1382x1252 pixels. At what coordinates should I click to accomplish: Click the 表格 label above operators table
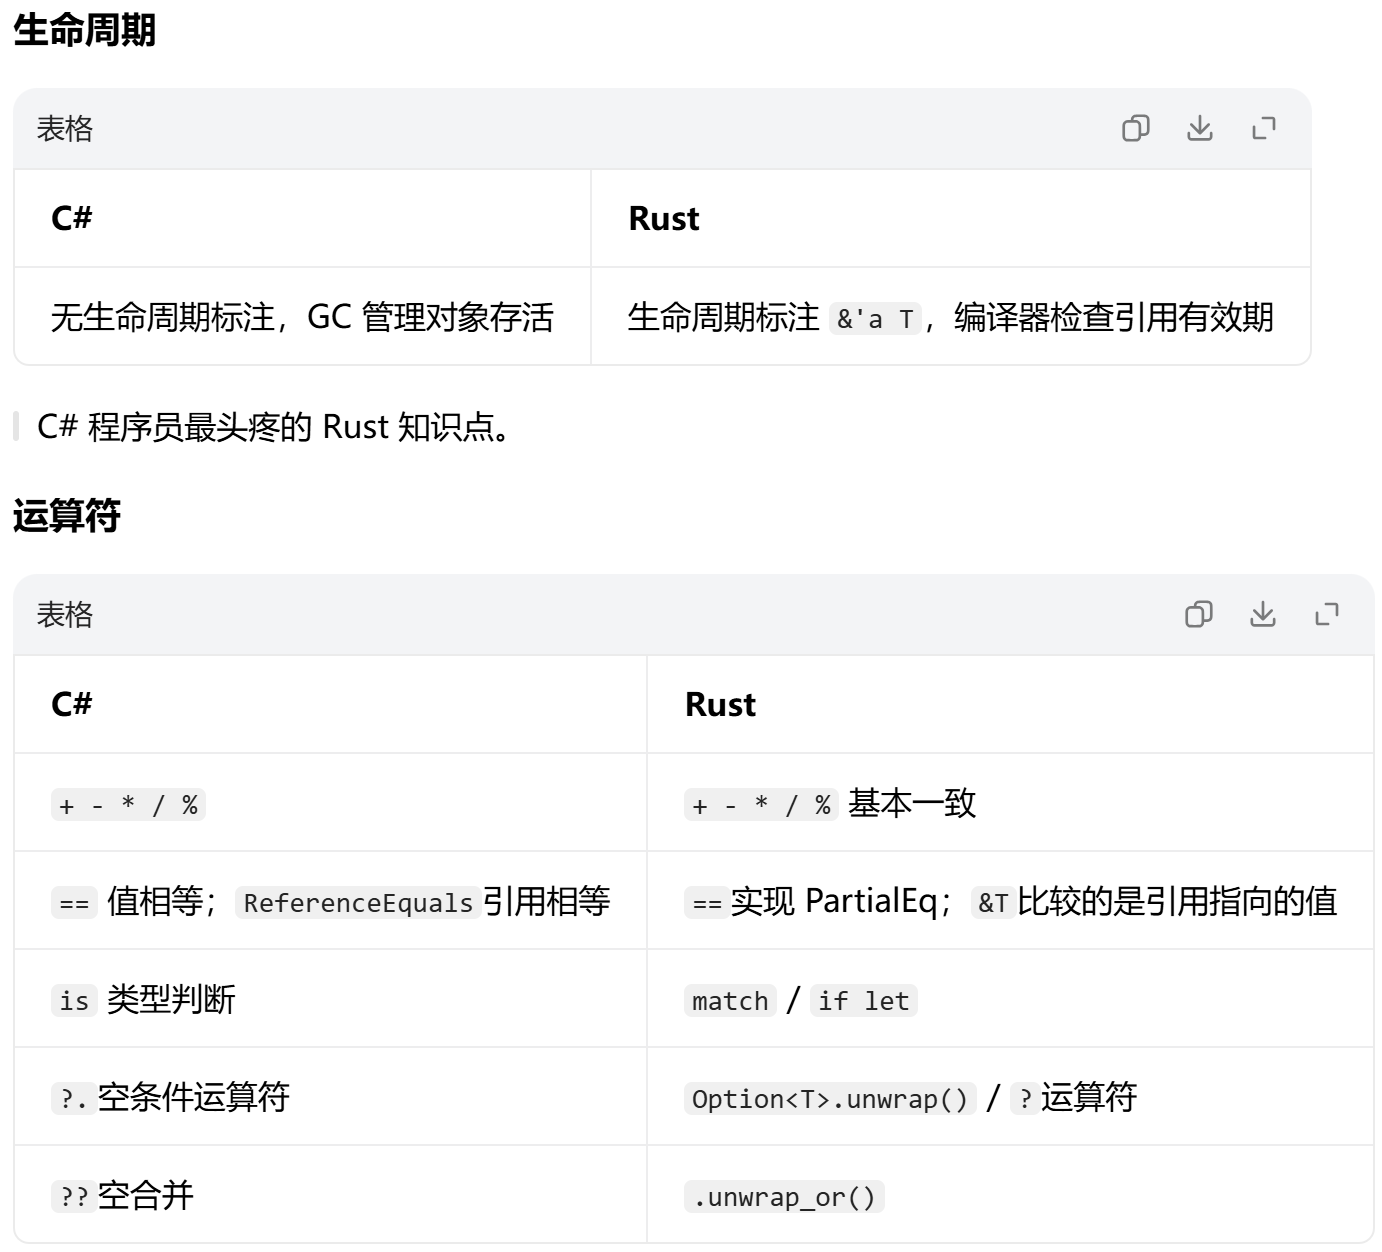click(65, 615)
